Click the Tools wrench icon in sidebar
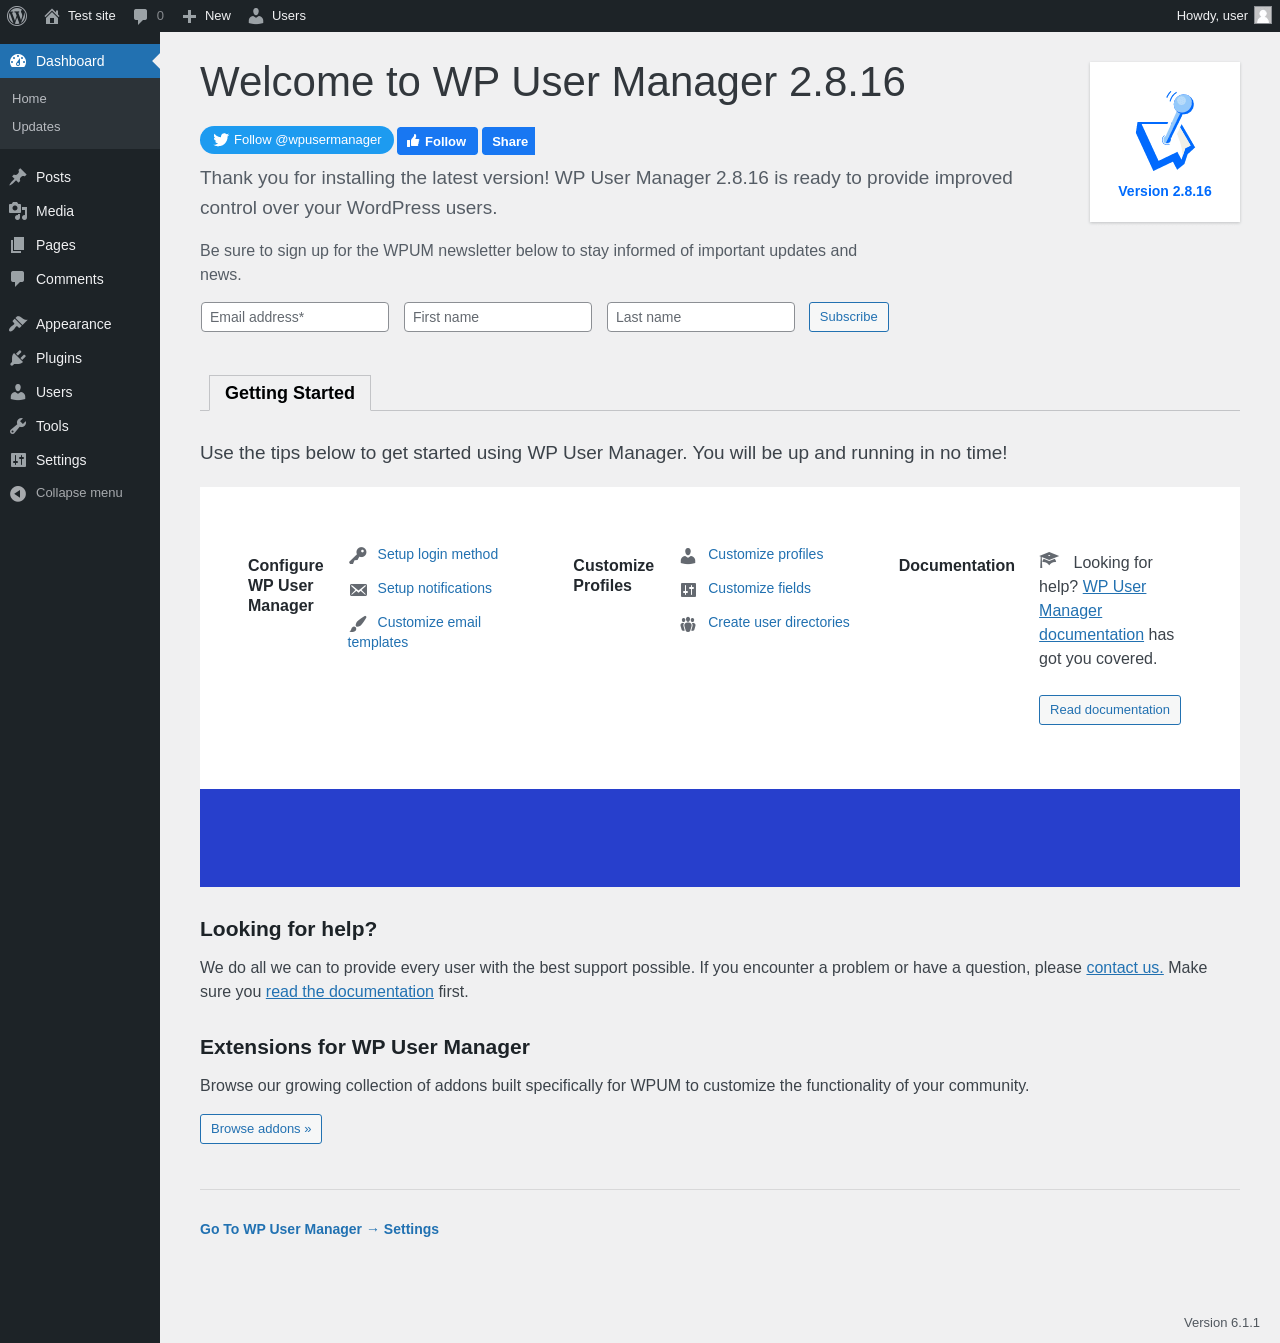Viewport: 1280px width, 1343px height. coord(18,426)
